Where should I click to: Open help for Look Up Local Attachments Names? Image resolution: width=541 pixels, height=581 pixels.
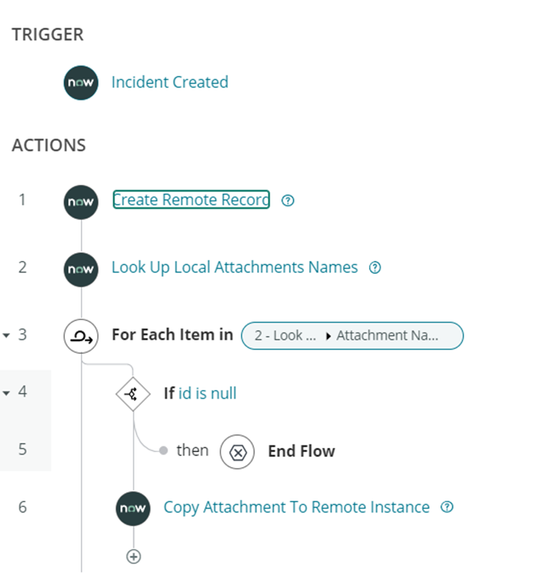[x=375, y=268]
